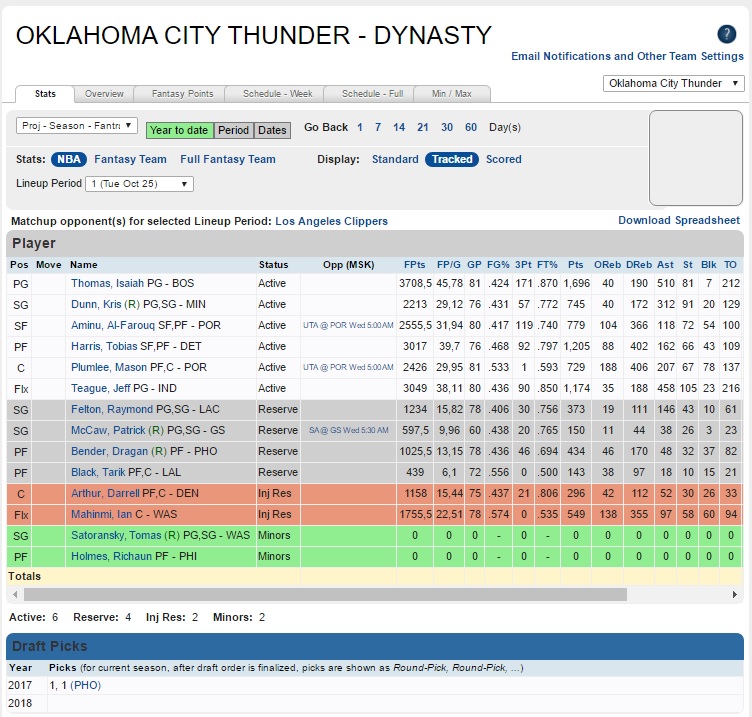Go back 30 days
Screen dimensions: 752x717
point(447,127)
